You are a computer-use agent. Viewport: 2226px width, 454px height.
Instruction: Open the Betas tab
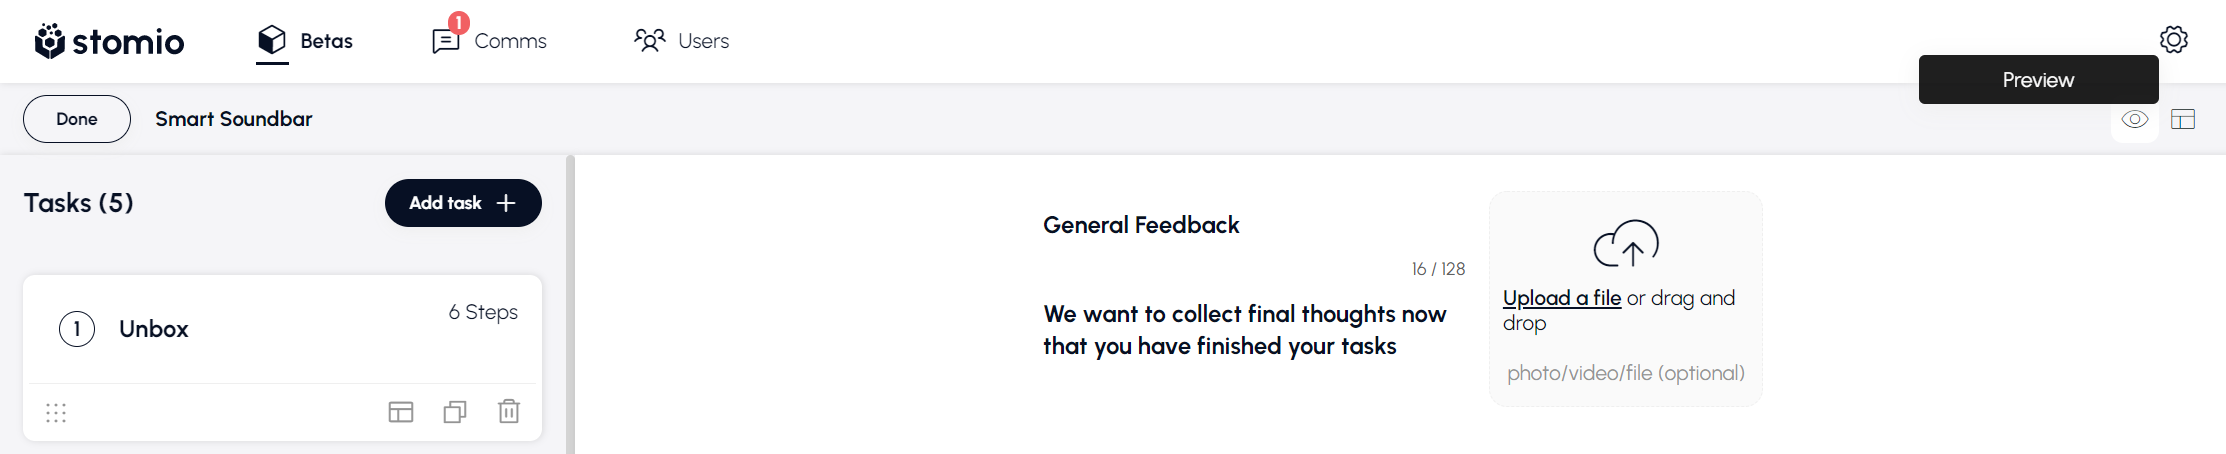click(305, 41)
